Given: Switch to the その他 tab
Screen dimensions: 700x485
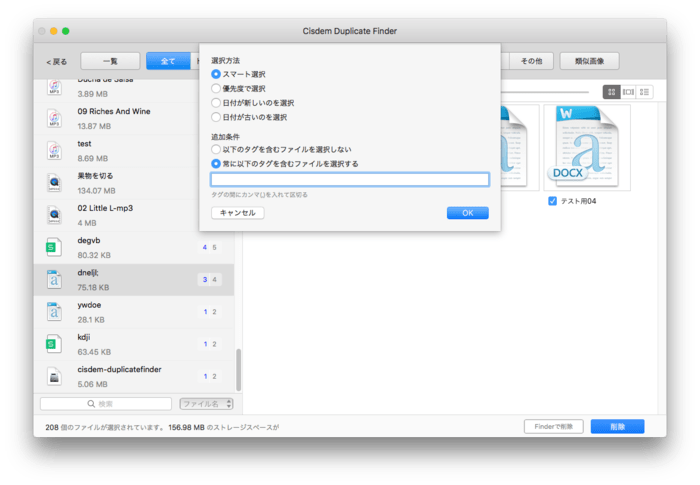Looking at the screenshot, I should [x=531, y=61].
